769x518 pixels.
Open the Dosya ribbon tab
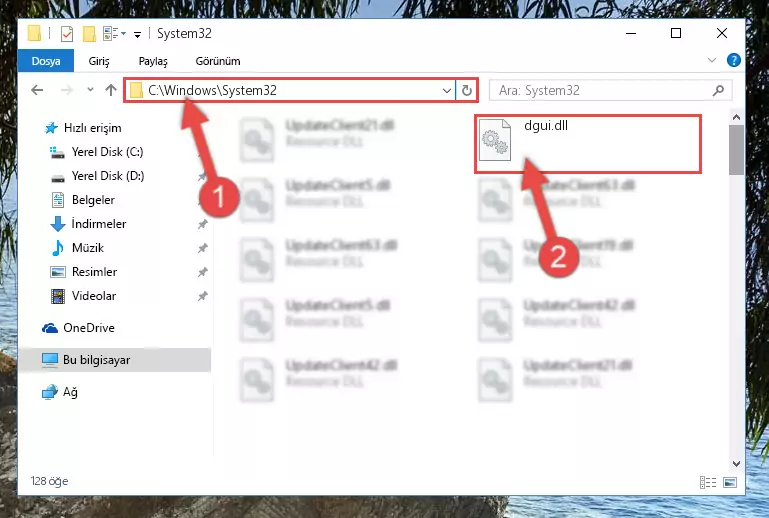tap(46, 61)
